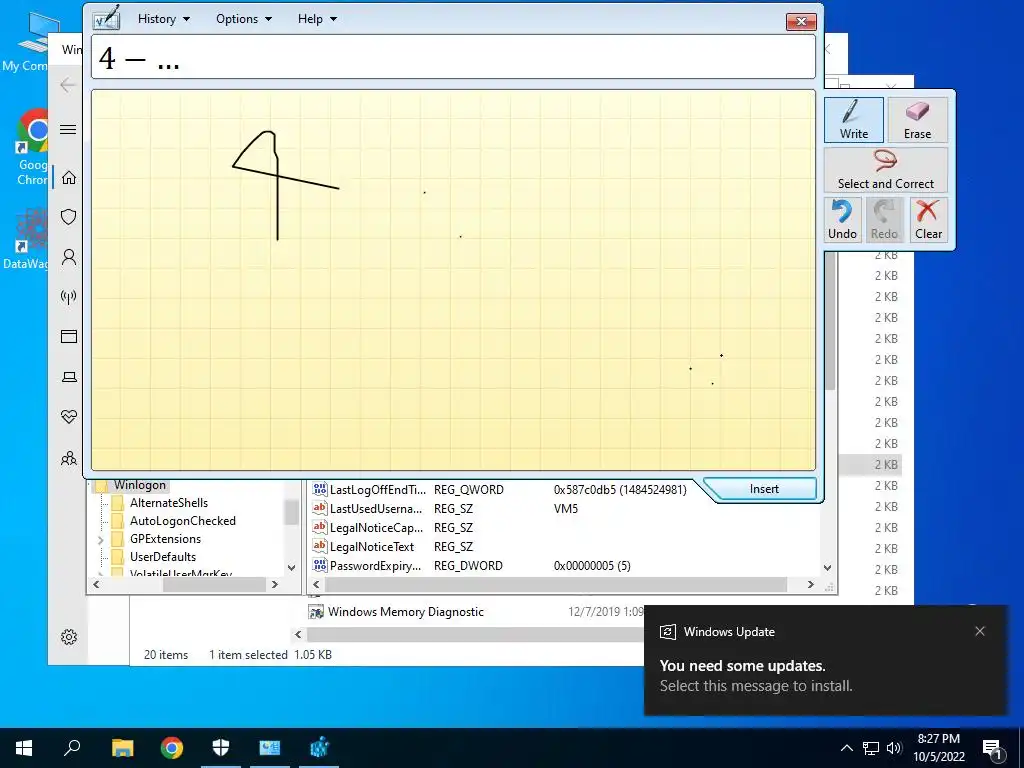The width and height of the screenshot is (1024, 768).
Task: Clear the math writing area
Action: coord(928,220)
